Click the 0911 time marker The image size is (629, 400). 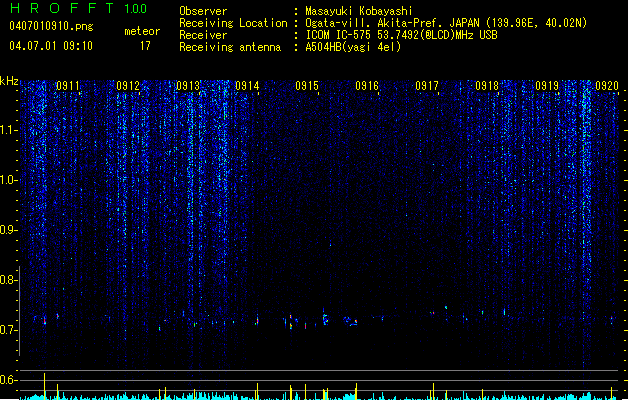coord(68,86)
